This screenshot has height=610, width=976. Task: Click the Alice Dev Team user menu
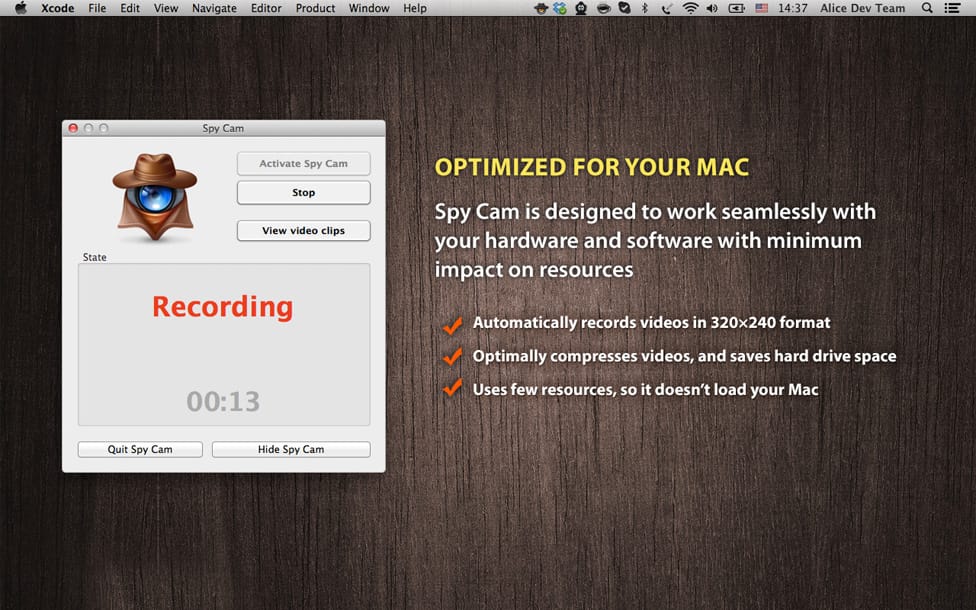(x=862, y=8)
